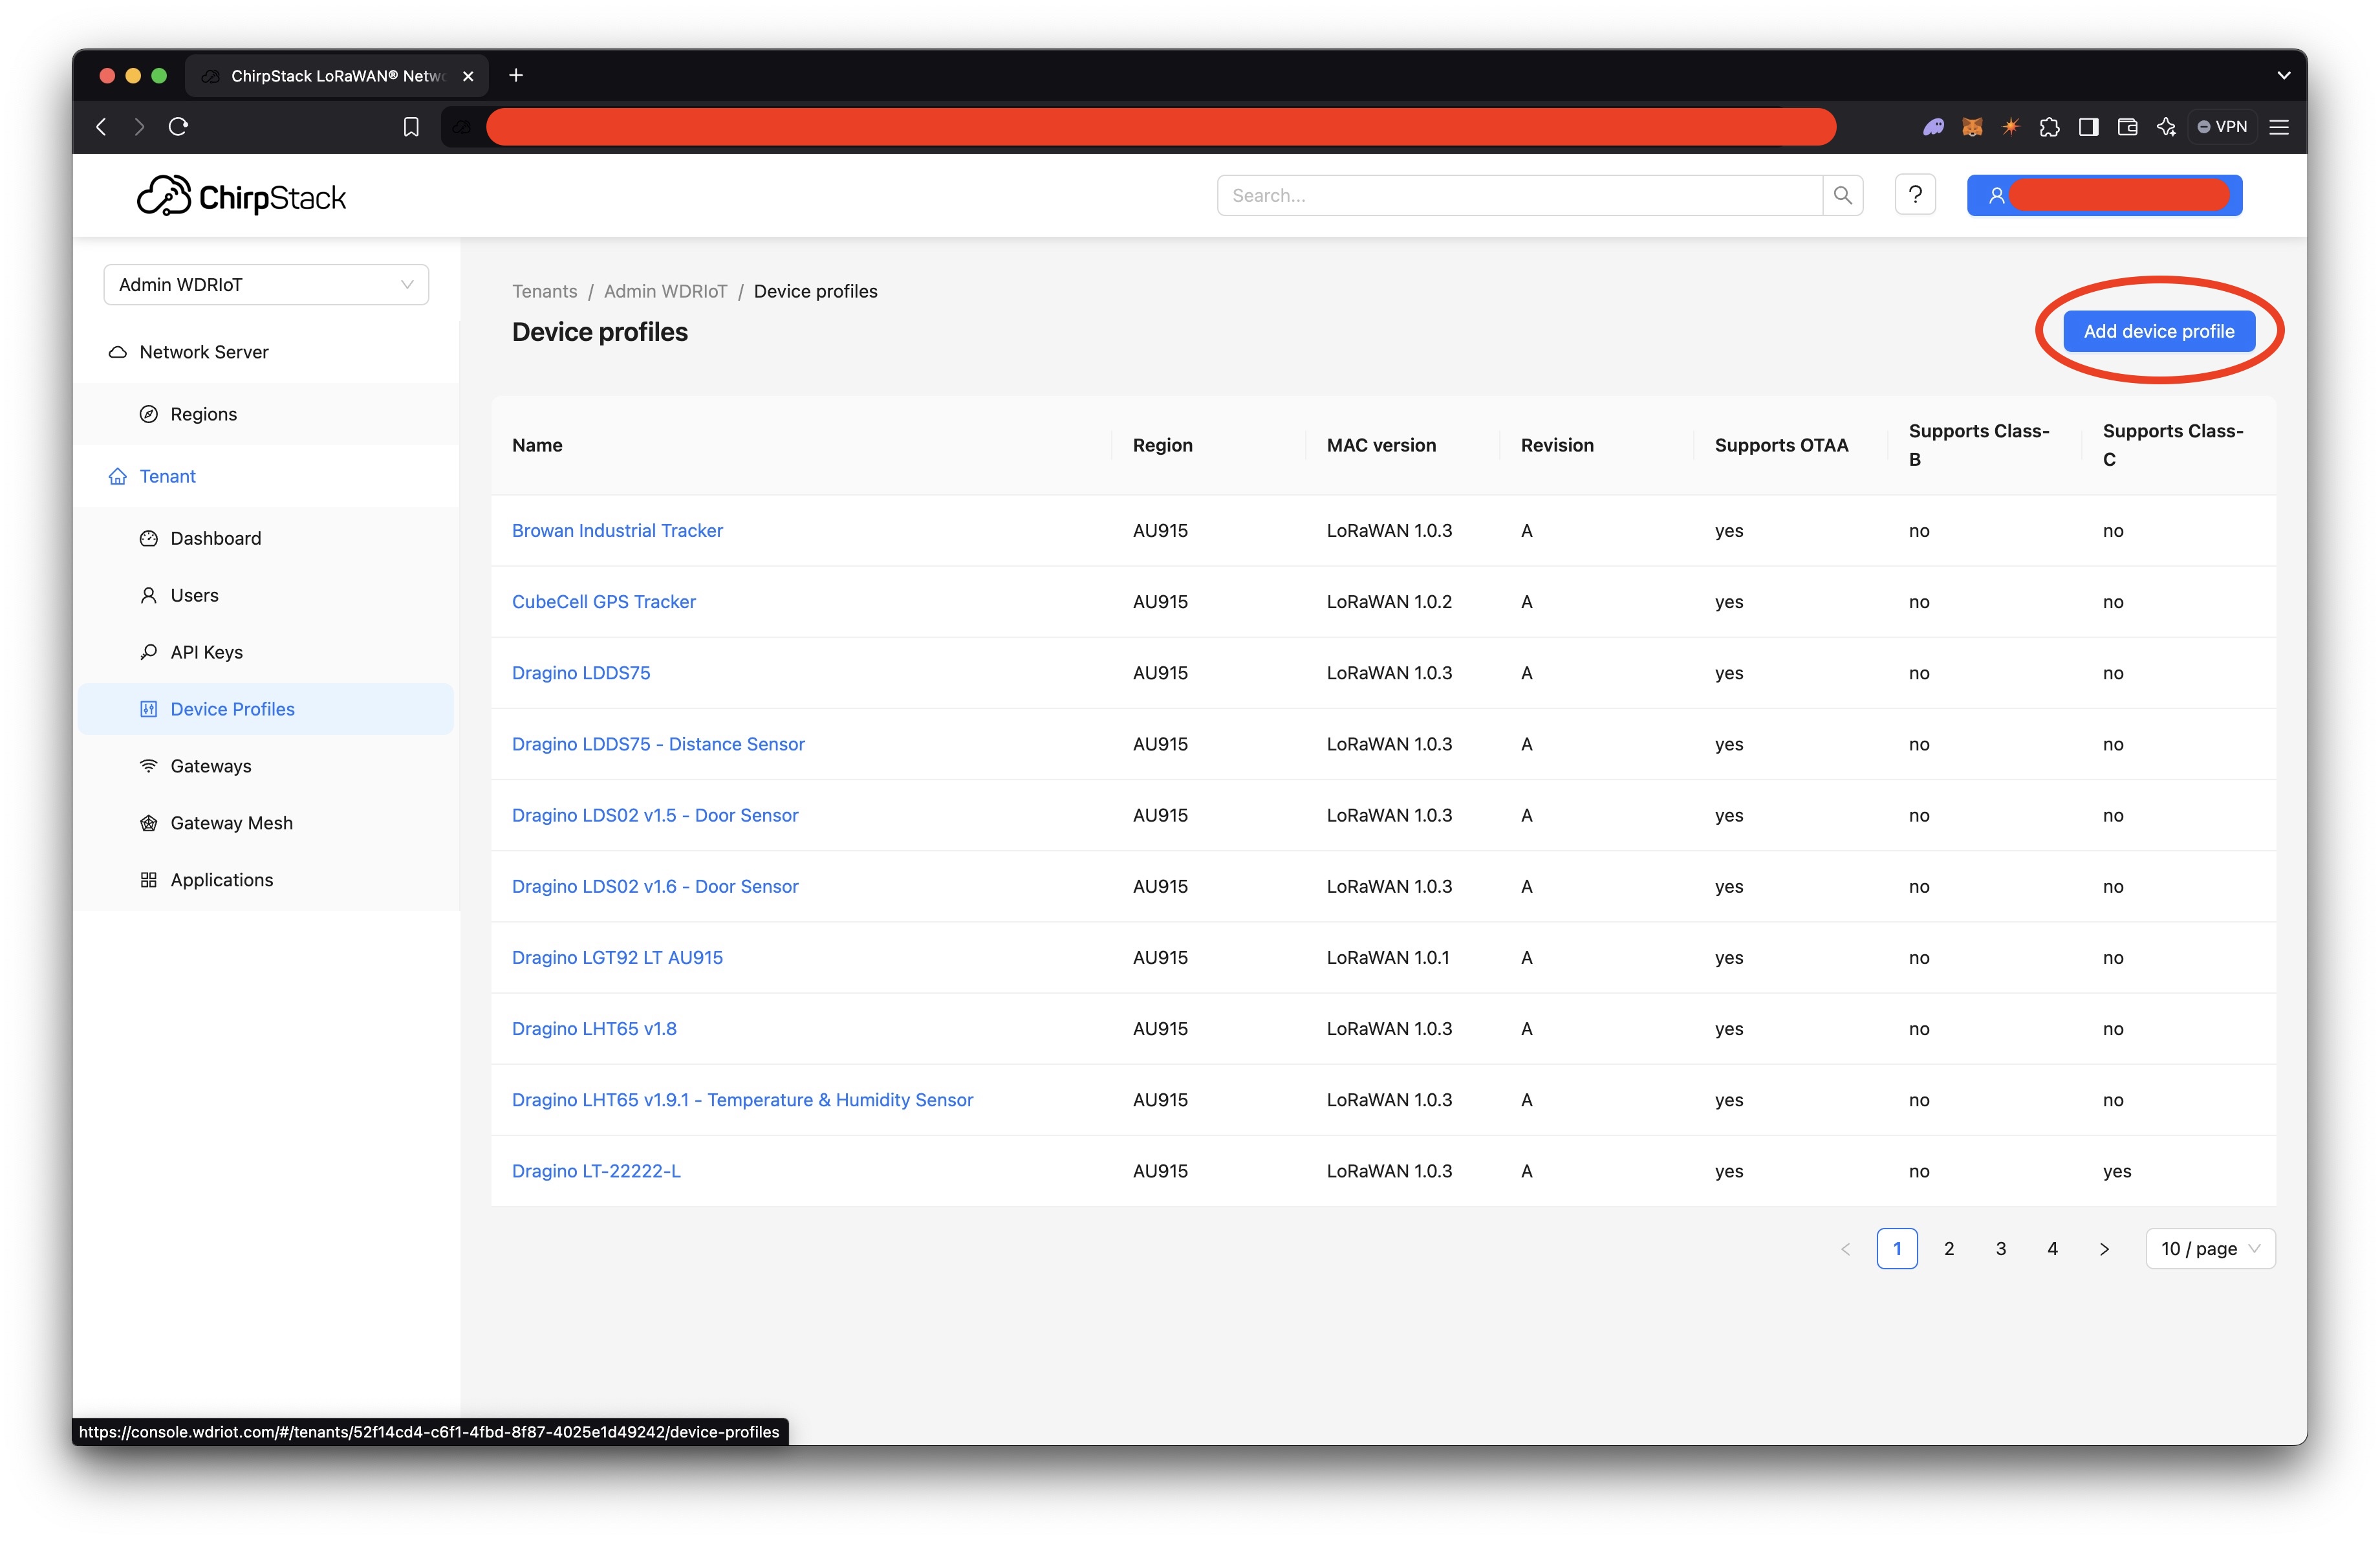Open new browser tab with plus icon
The height and width of the screenshot is (1541, 2380).
(x=516, y=75)
